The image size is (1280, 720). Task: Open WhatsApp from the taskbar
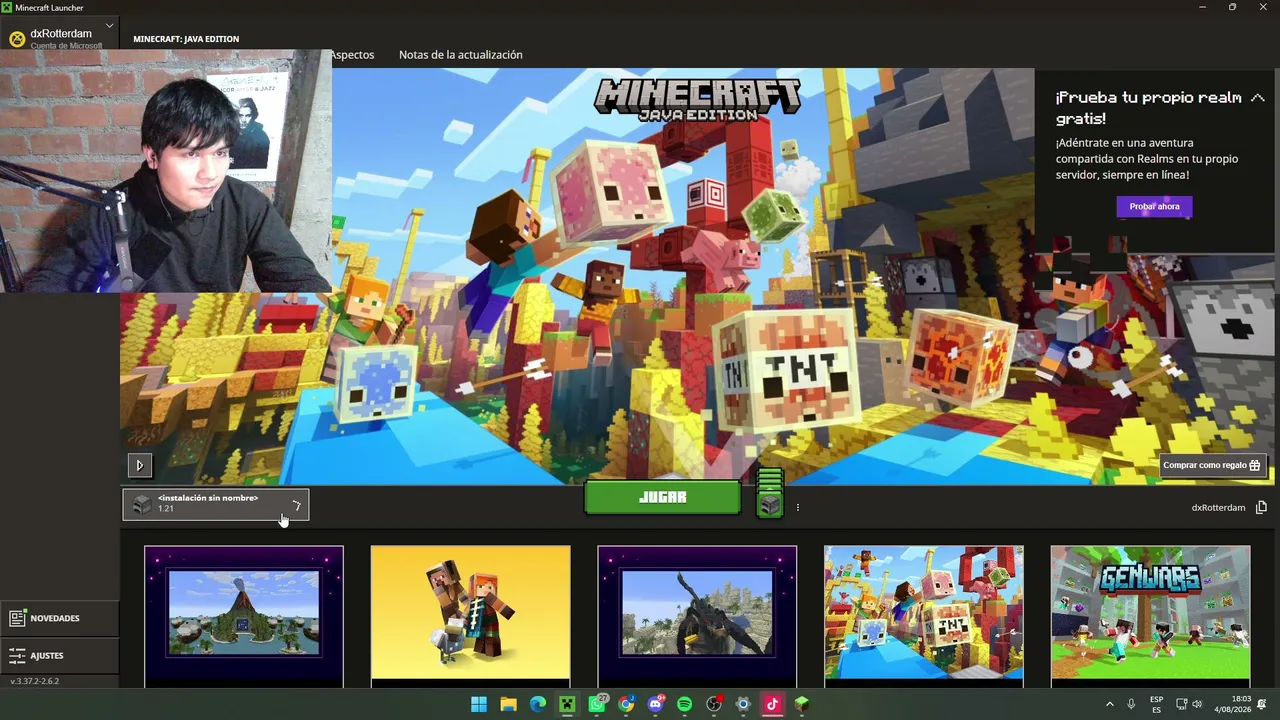point(597,704)
